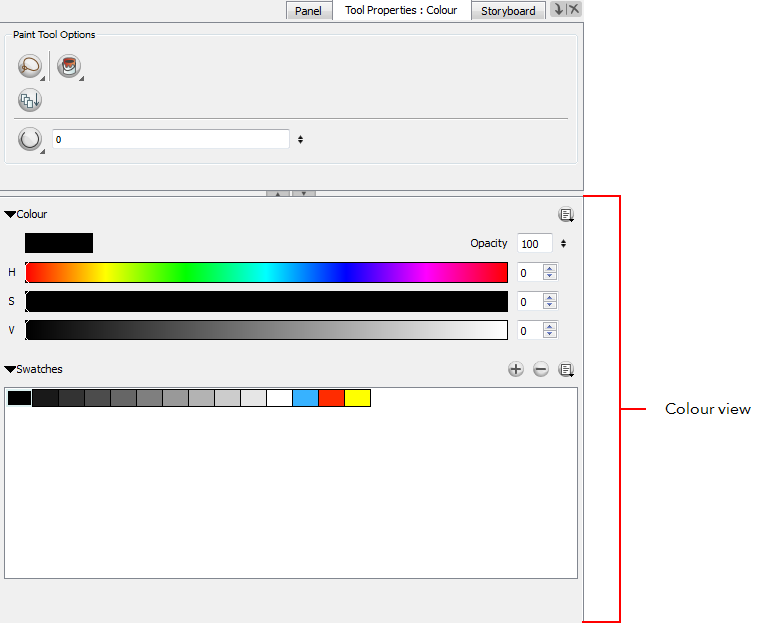Click the H numeric value field
Image resolution: width=775 pixels, height=623 pixels.
[x=530, y=273]
